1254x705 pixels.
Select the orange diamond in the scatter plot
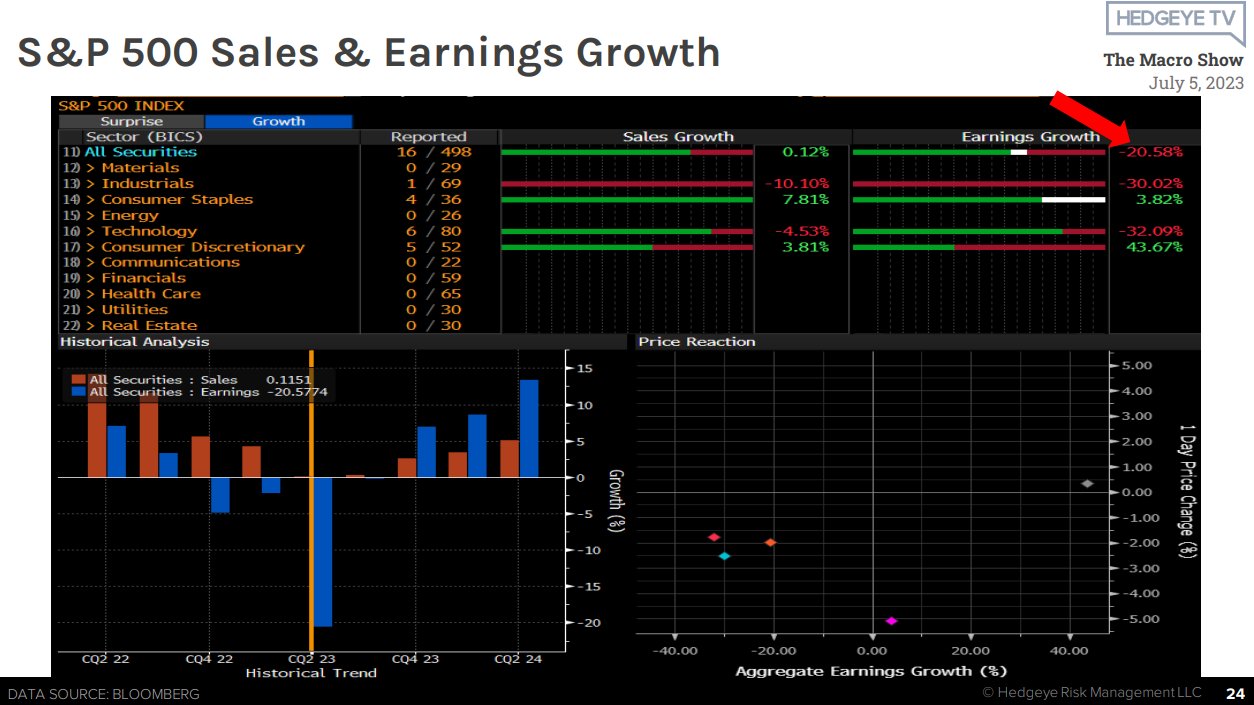pos(770,542)
